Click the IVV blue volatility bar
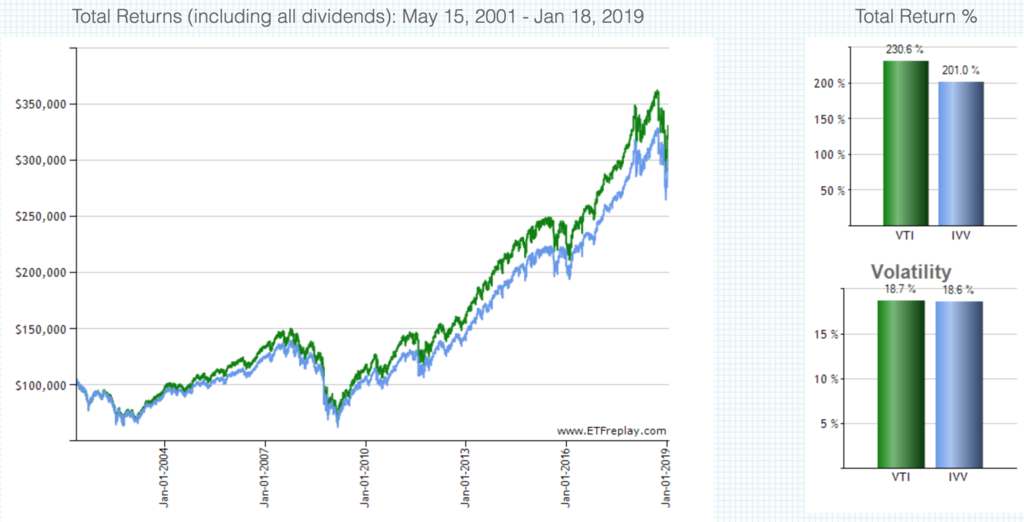This screenshot has height=522, width=1024. click(959, 385)
